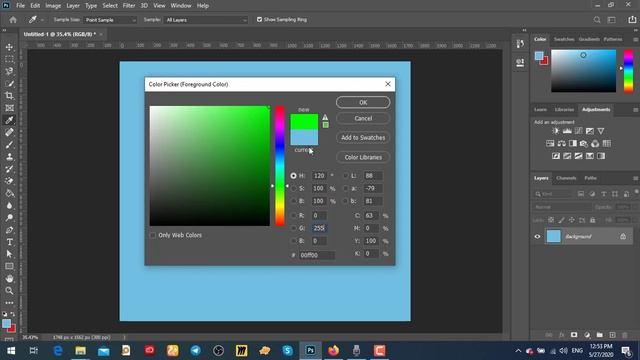The image size is (640, 360).
Task: Click the current color blue swatch
Action: click(x=304, y=137)
